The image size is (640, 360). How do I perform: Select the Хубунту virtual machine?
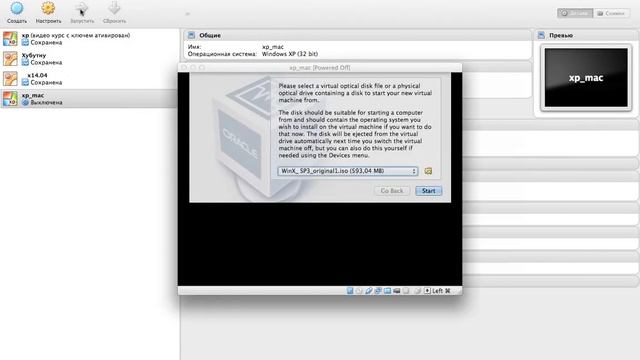point(89,59)
